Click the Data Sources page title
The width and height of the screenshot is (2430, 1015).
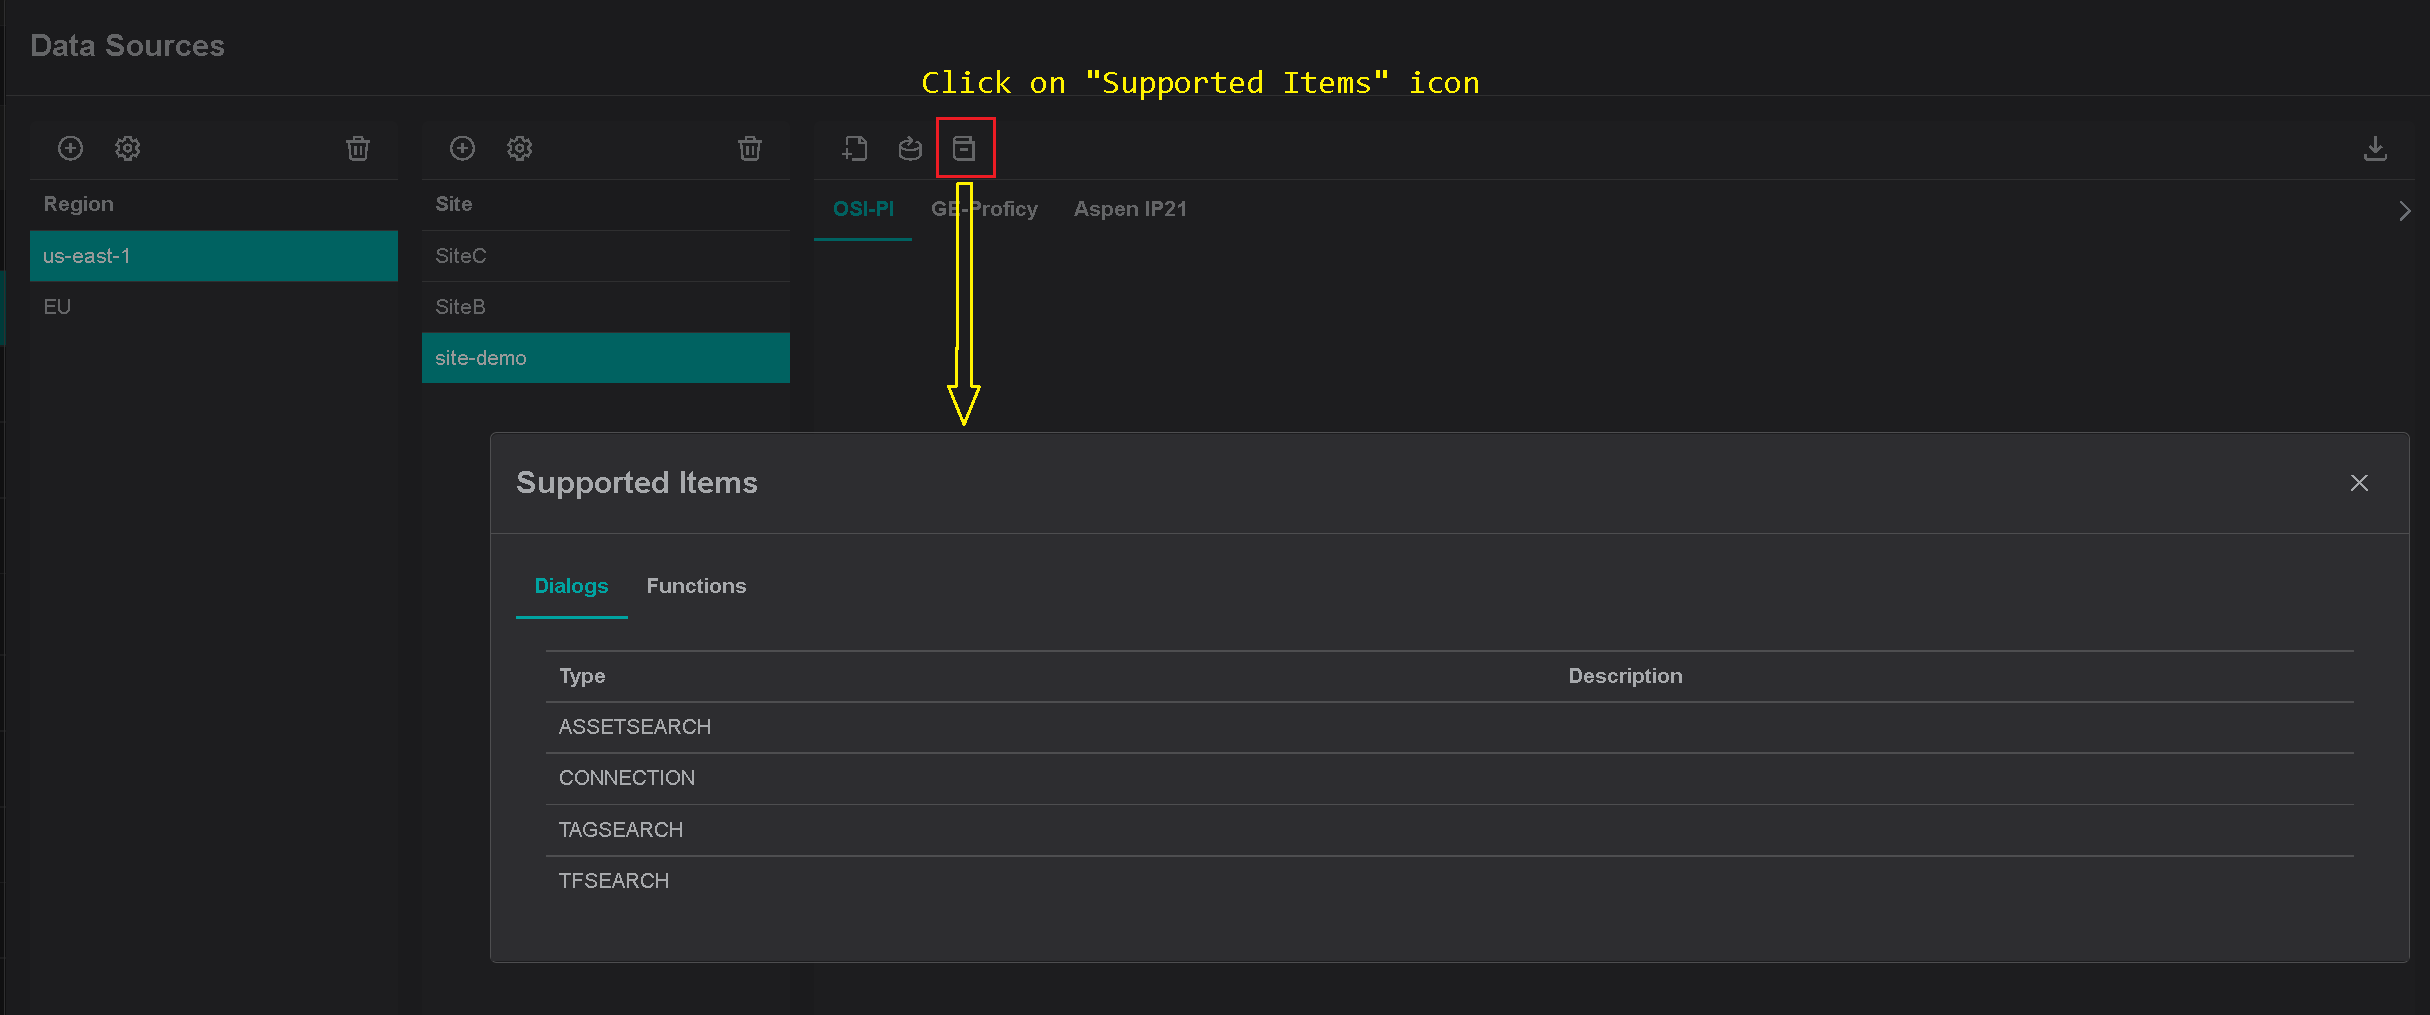pyautogui.click(x=128, y=46)
